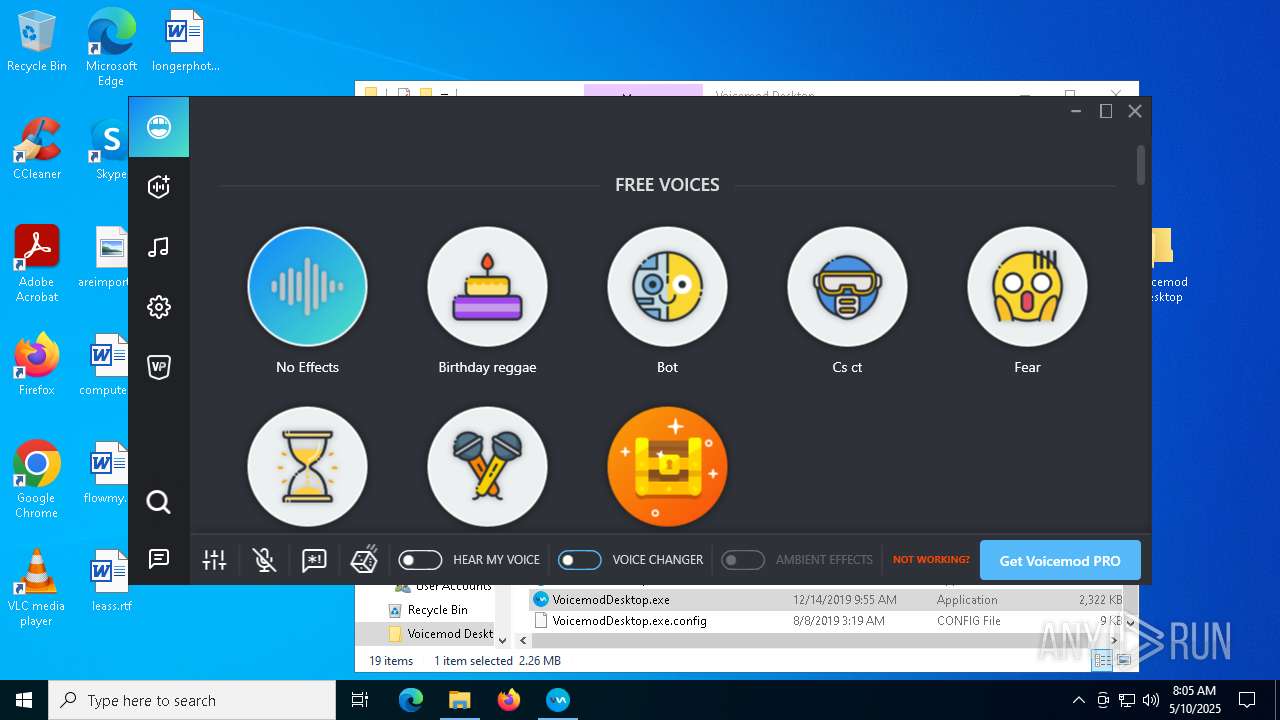1280x720 pixels.
Task: Open the voice equalizer sliders icon
Action: pyautogui.click(x=215, y=560)
